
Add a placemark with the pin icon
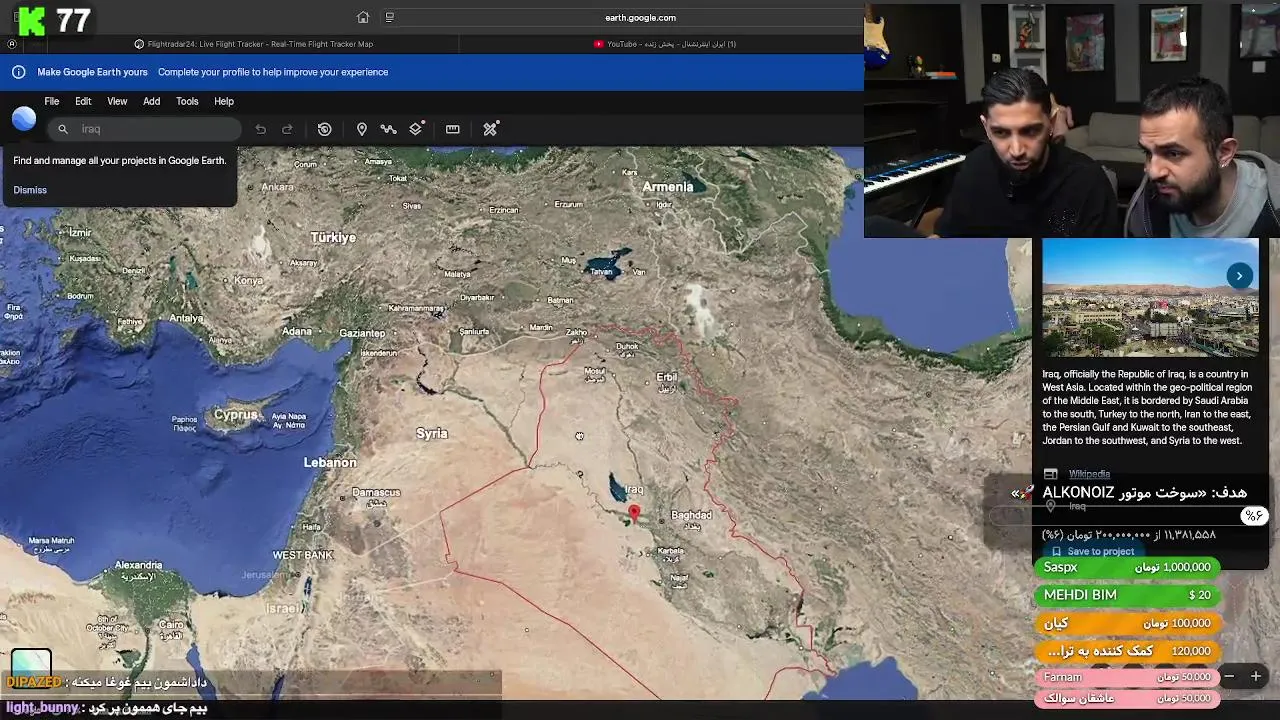point(362,129)
